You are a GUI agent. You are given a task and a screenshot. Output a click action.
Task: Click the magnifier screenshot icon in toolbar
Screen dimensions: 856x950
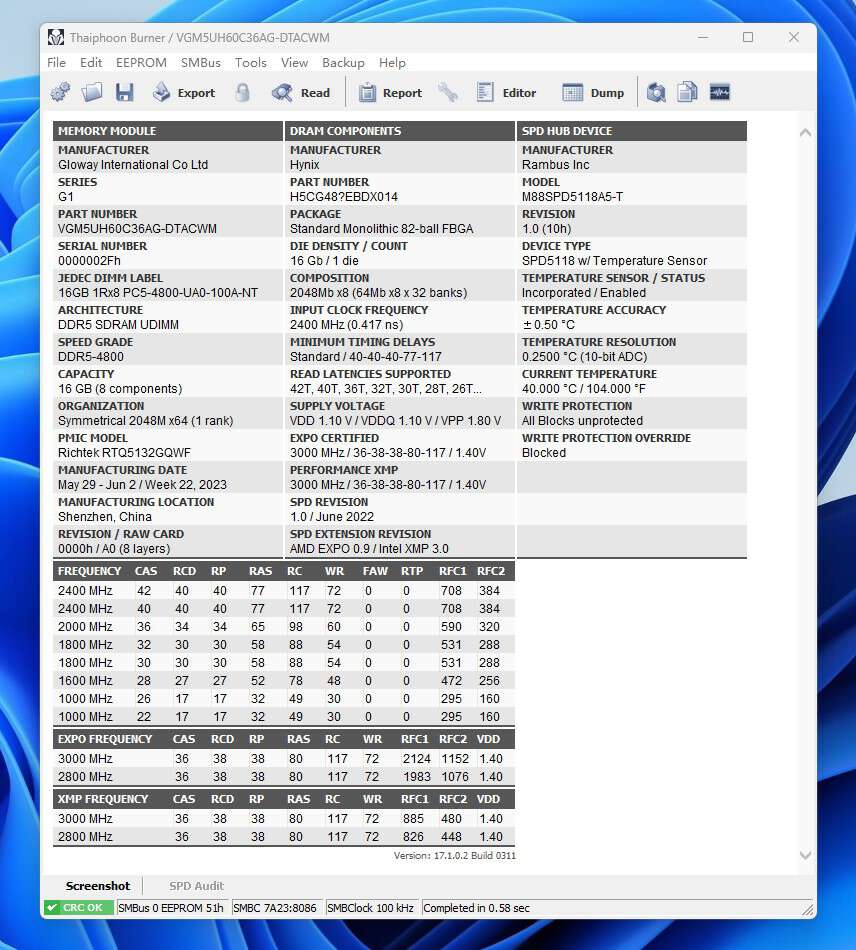point(656,93)
